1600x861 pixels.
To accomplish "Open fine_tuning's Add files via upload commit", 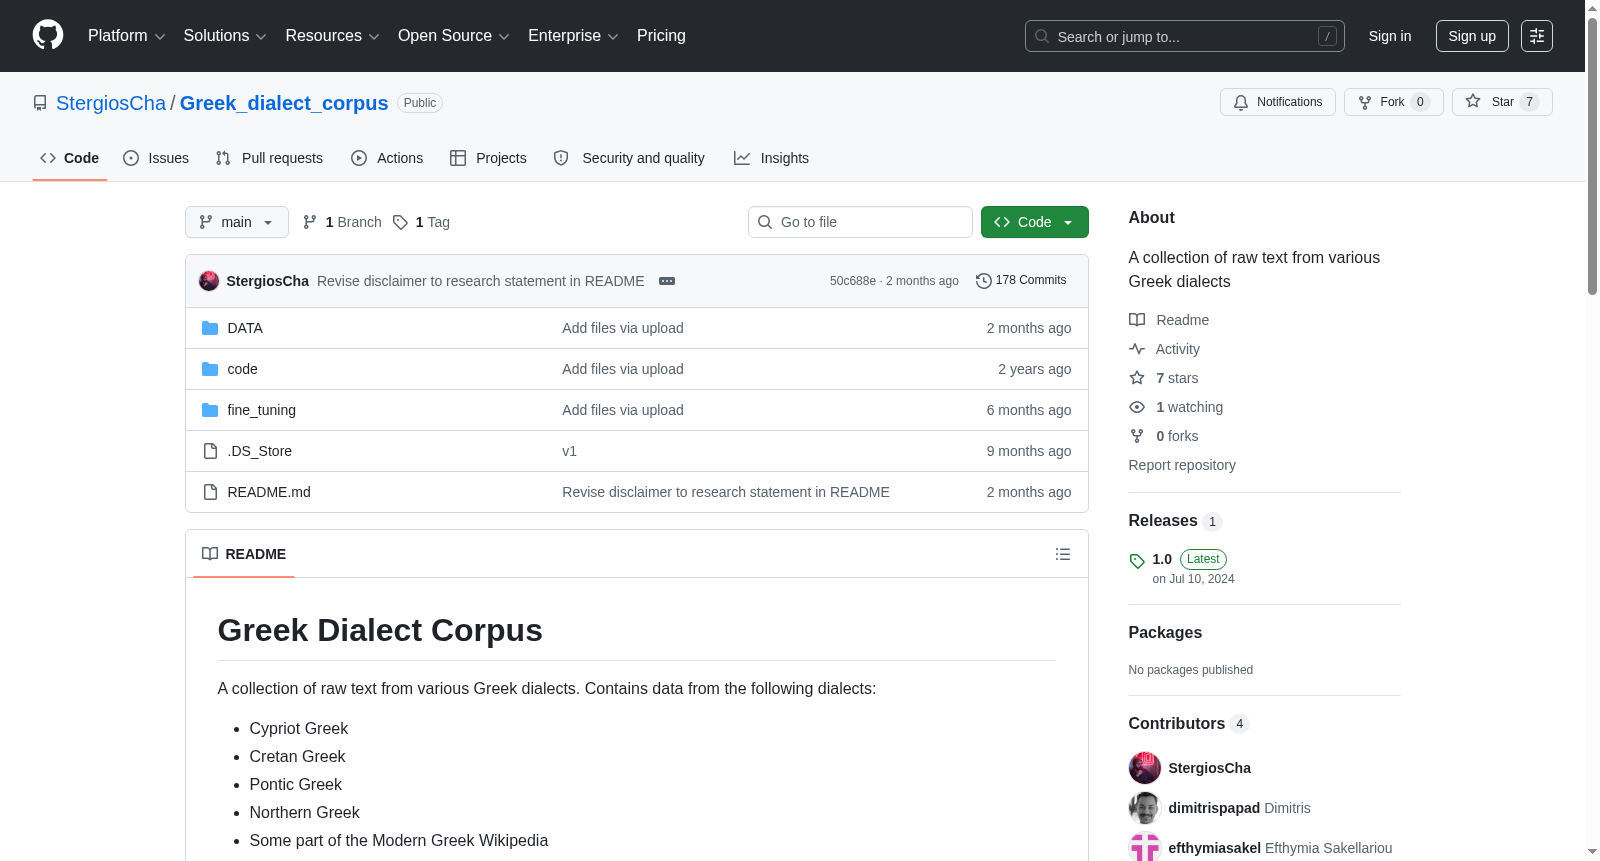I will point(623,410).
